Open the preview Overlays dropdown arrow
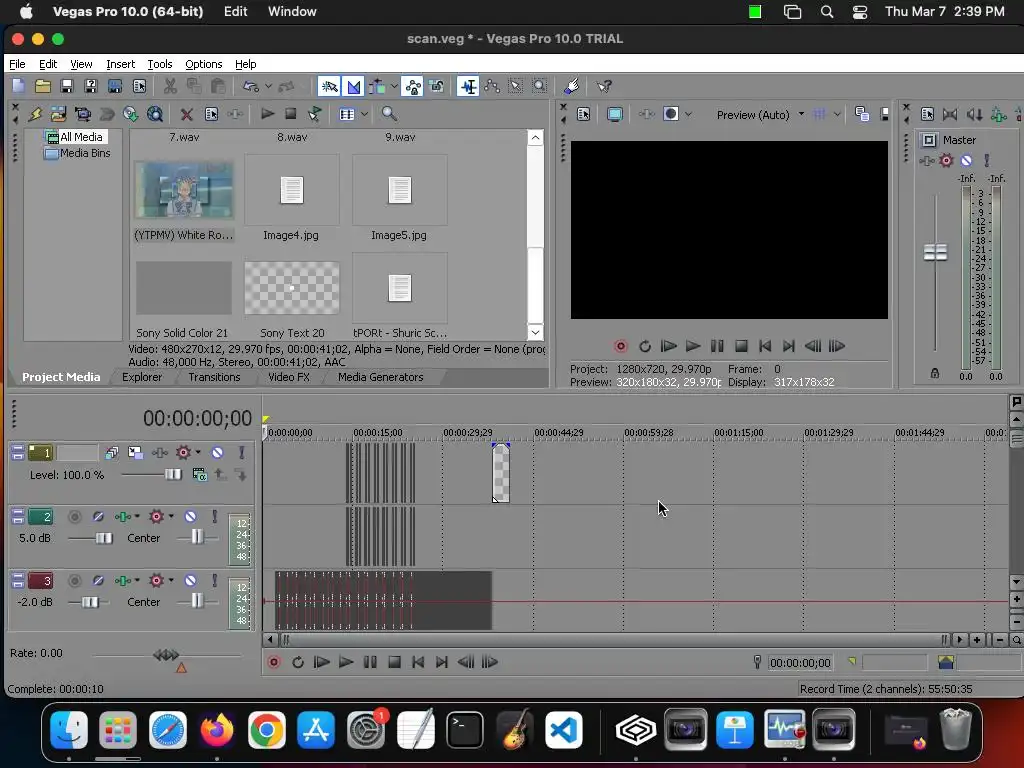Image resolution: width=1024 pixels, height=768 pixels. [837, 114]
